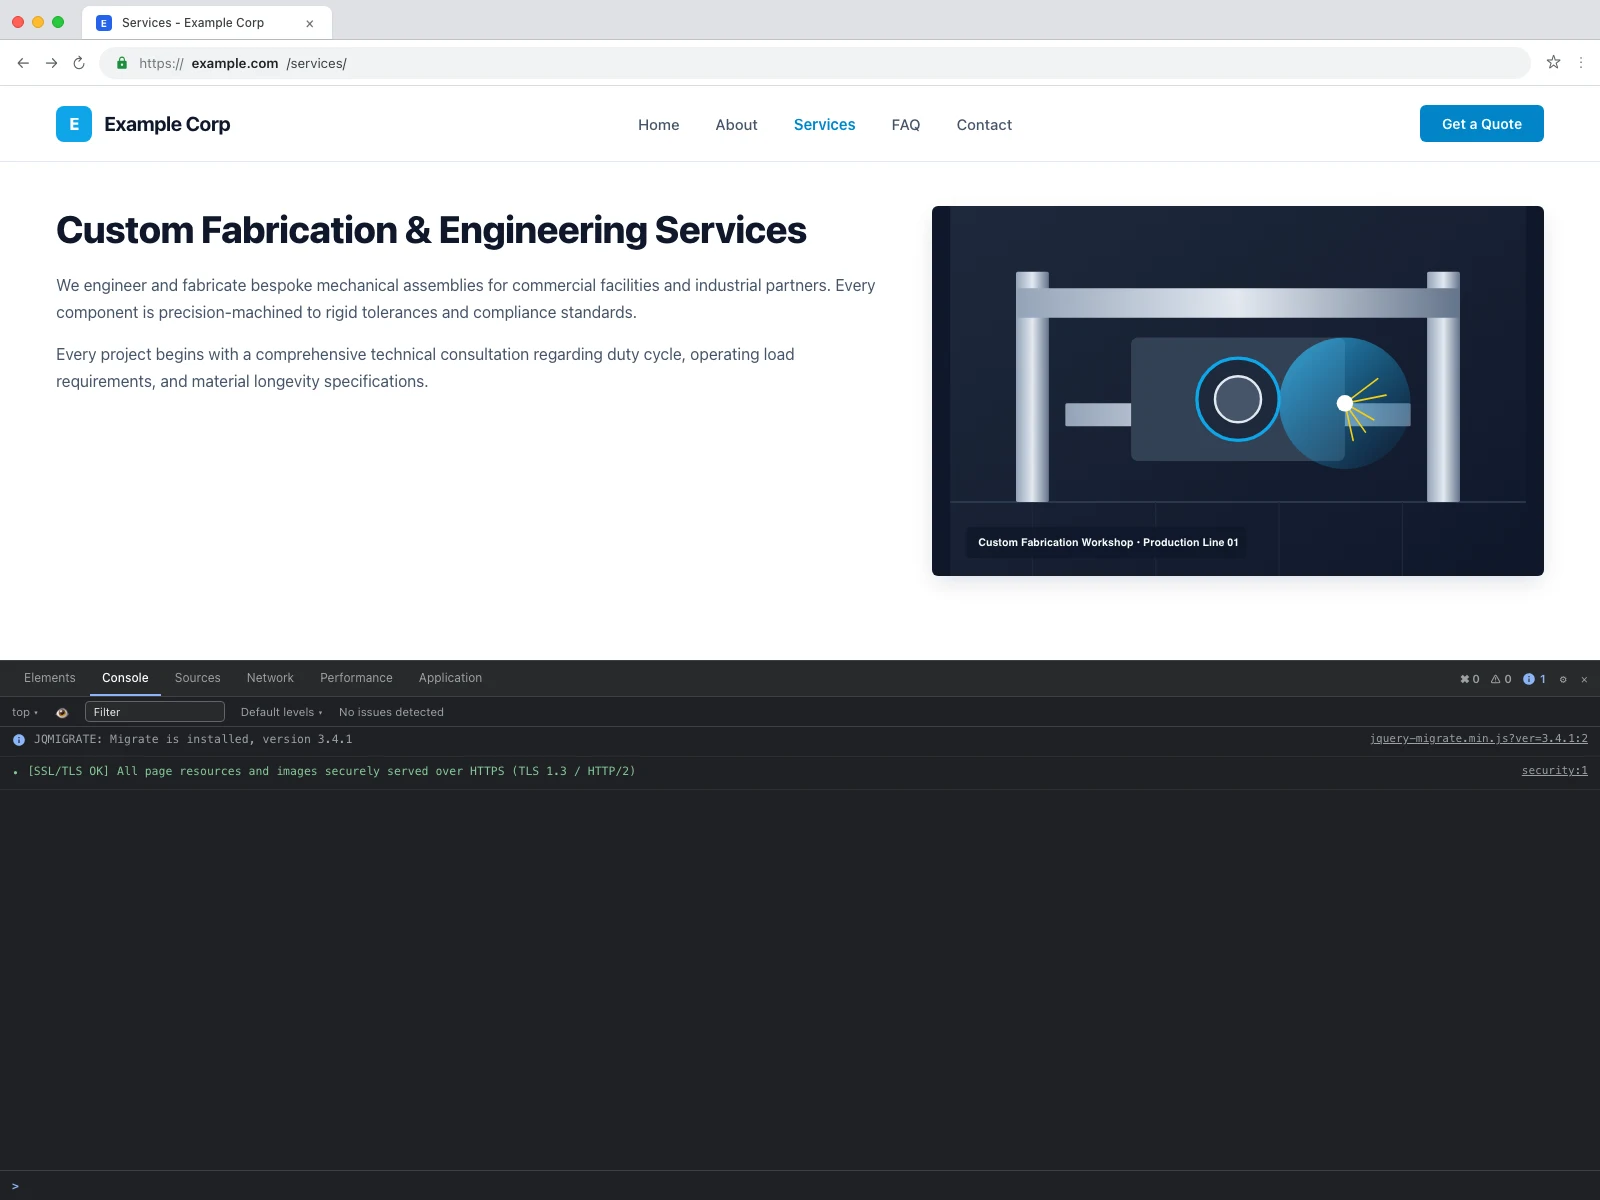
Task: Open the Network tab
Action: click(x=270, y=678)
